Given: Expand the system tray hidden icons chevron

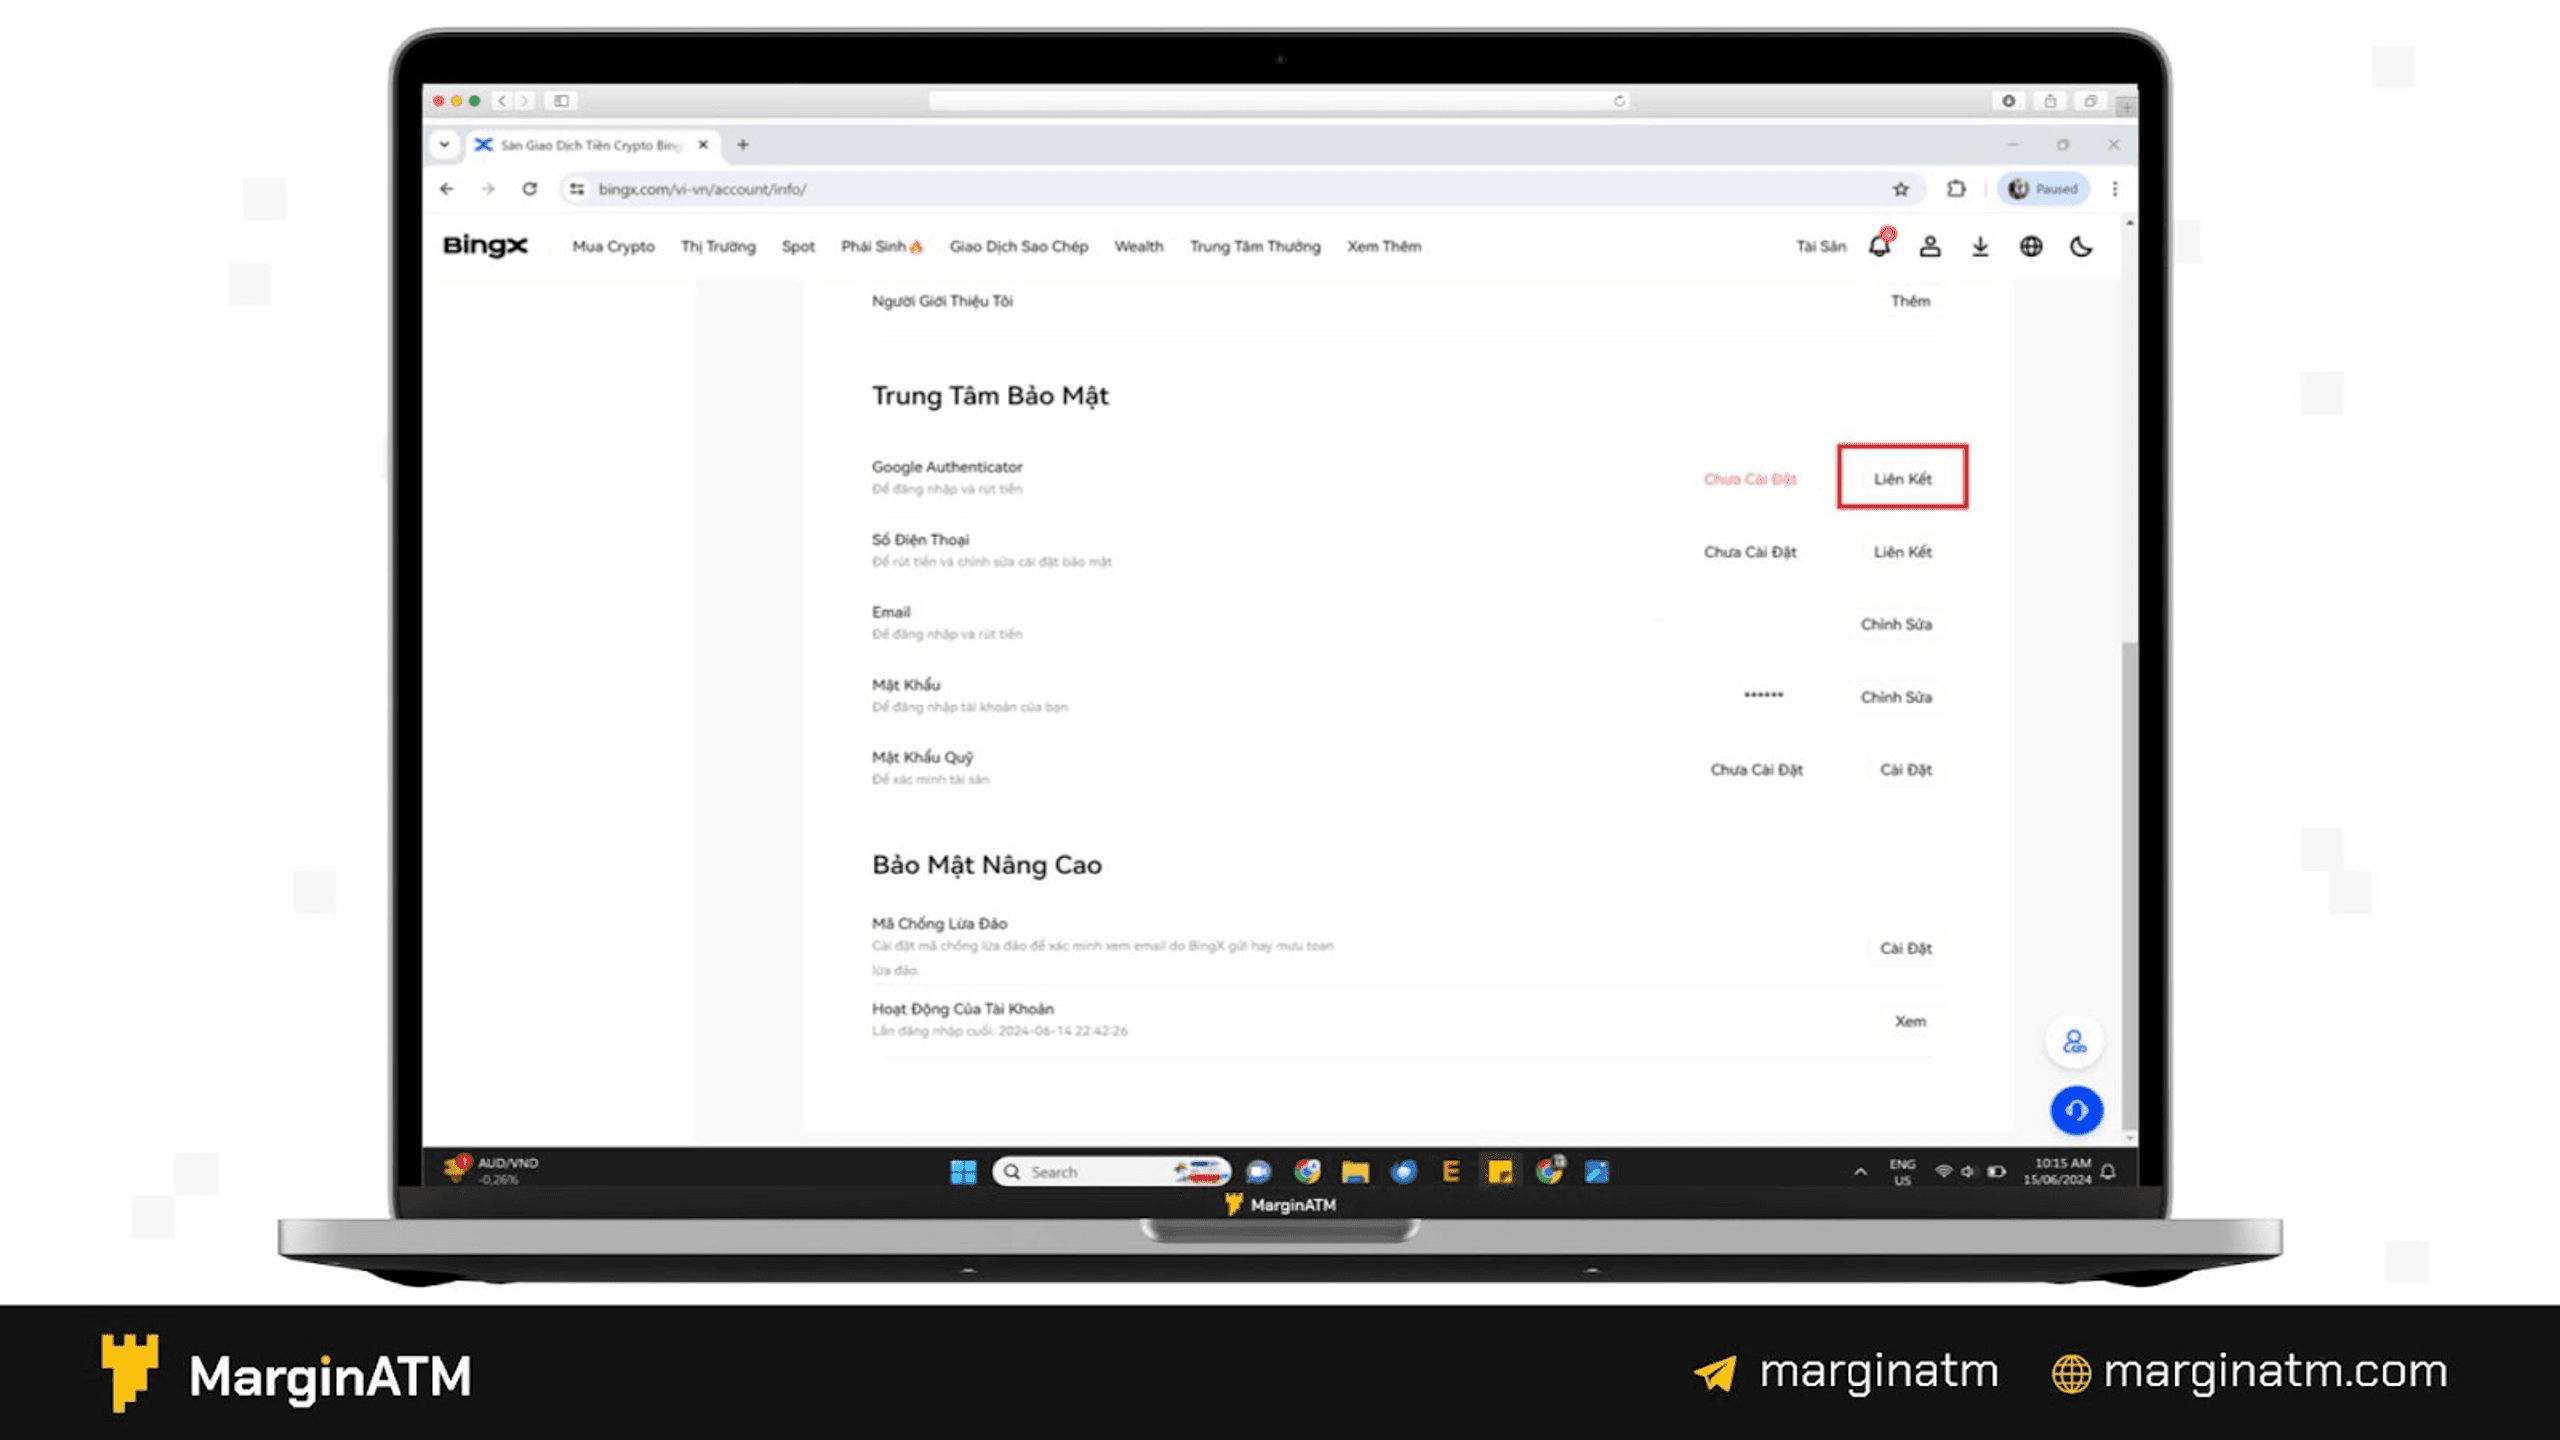Looking at the screenshot, I should click(1860, 1171).
